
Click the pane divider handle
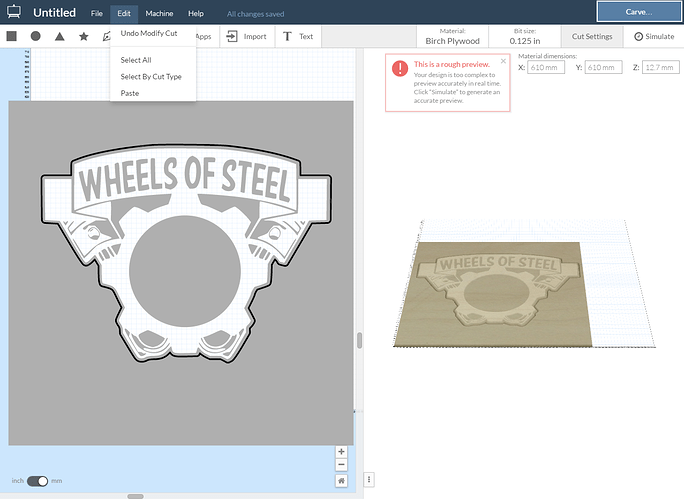[x=359, y=340]
